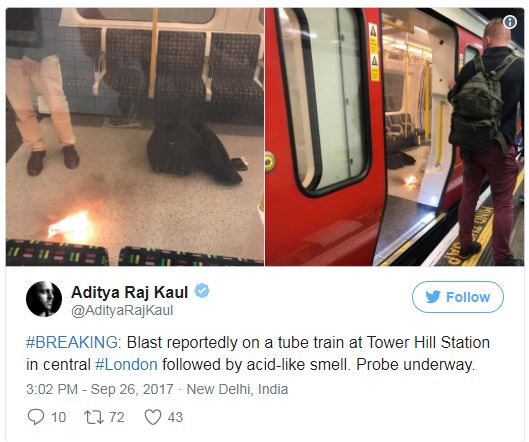The image size is (529, 442).
Task: Open Aditya Raj Kaul's profile avatar
Action: pyautogui.click(x=44, y=299)
